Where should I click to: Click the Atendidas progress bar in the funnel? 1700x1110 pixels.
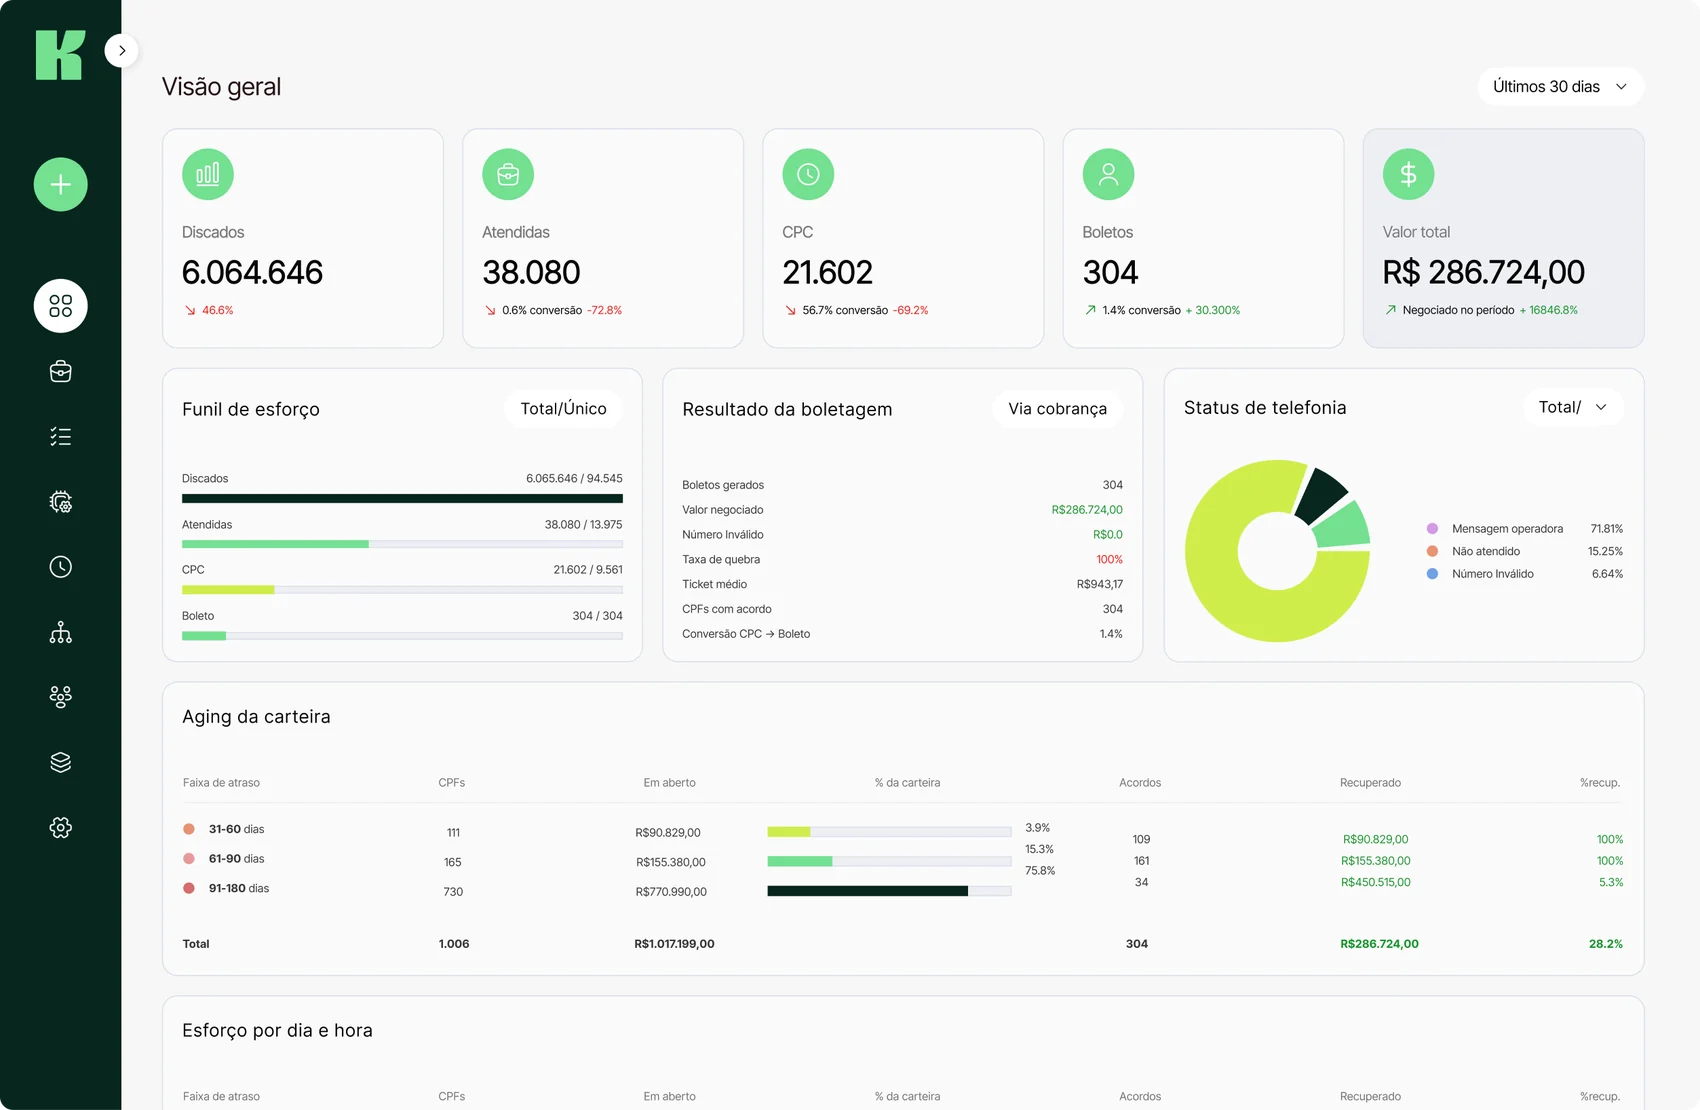tap(402, 544)
